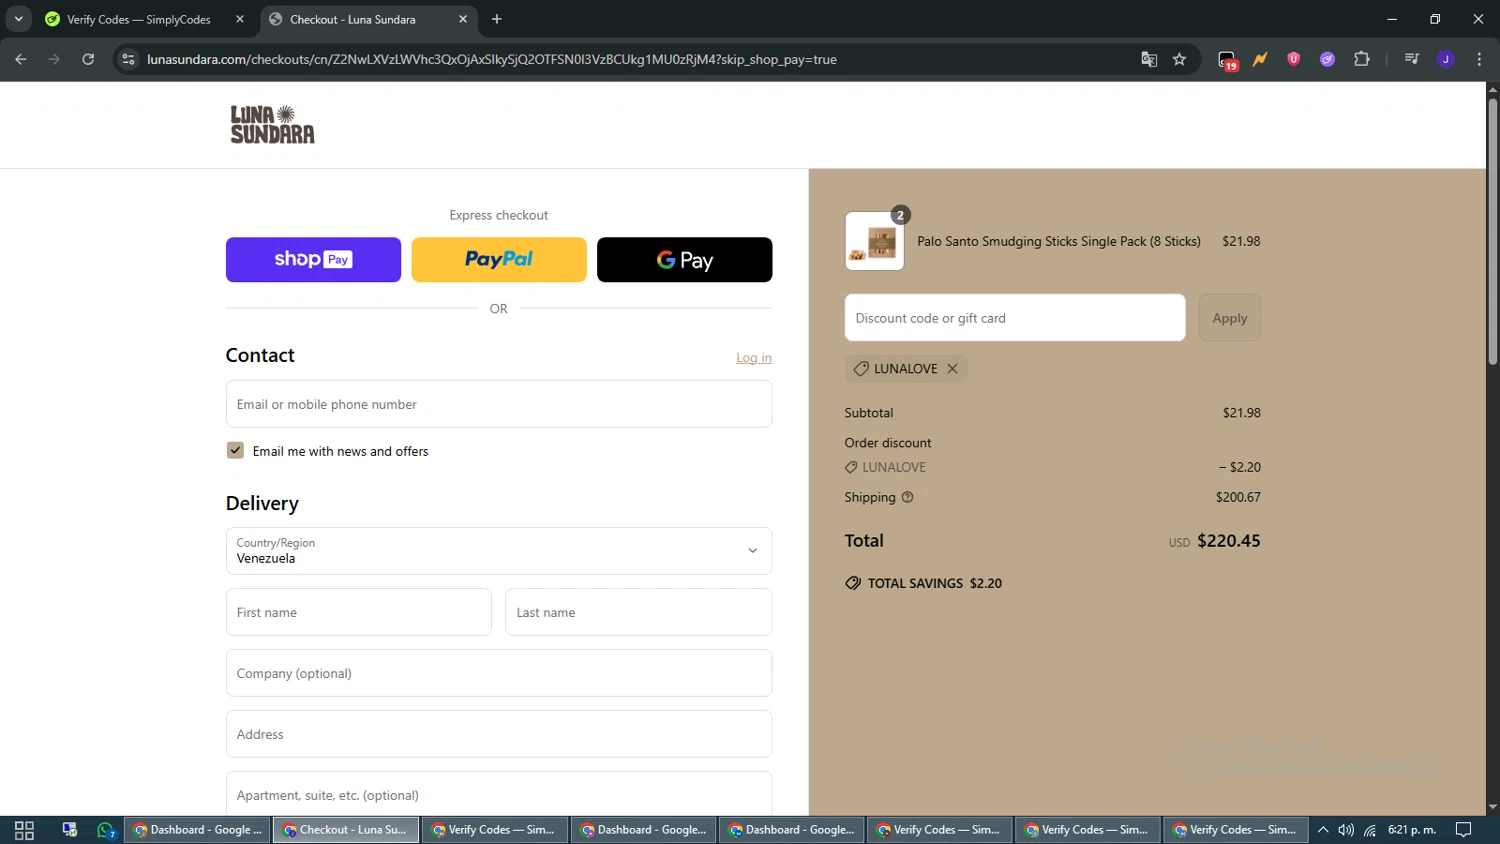Click the Shipping info question mark icon
Image resolution: width=1500 pixels, height=844 pixels.
[x=908, y=497]
